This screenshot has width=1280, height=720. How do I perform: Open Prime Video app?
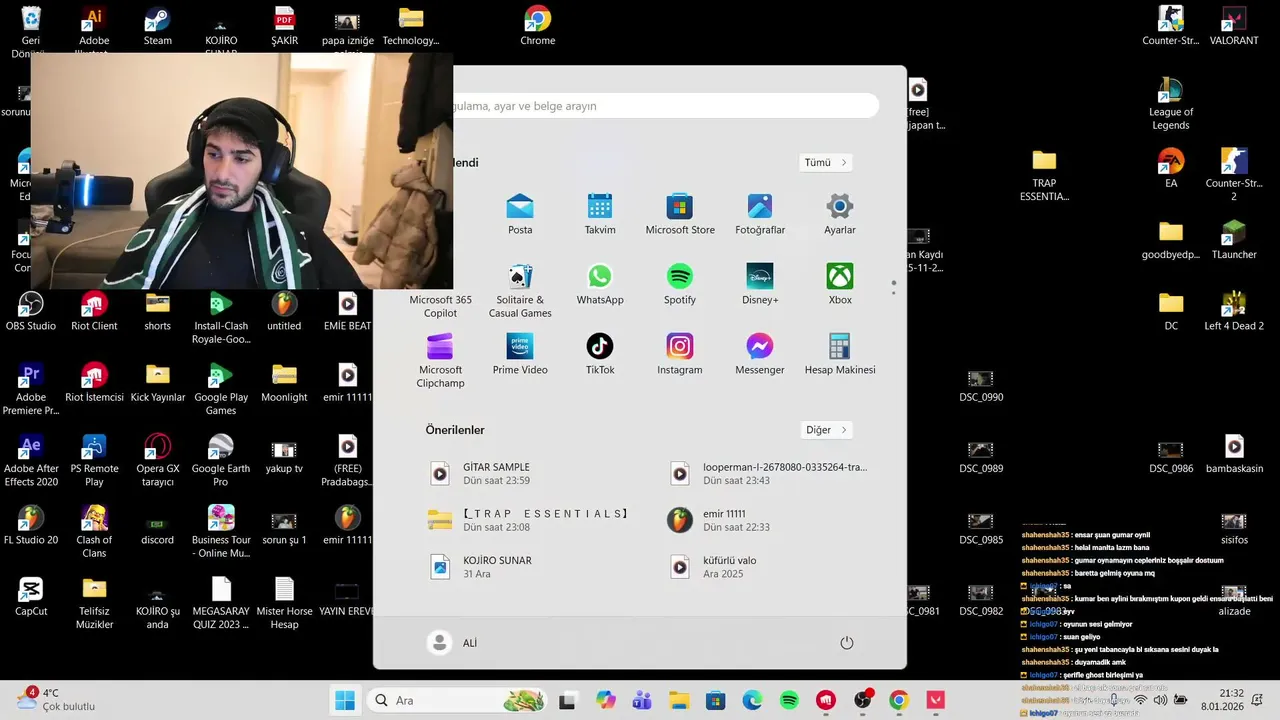(x=520, y=354)
